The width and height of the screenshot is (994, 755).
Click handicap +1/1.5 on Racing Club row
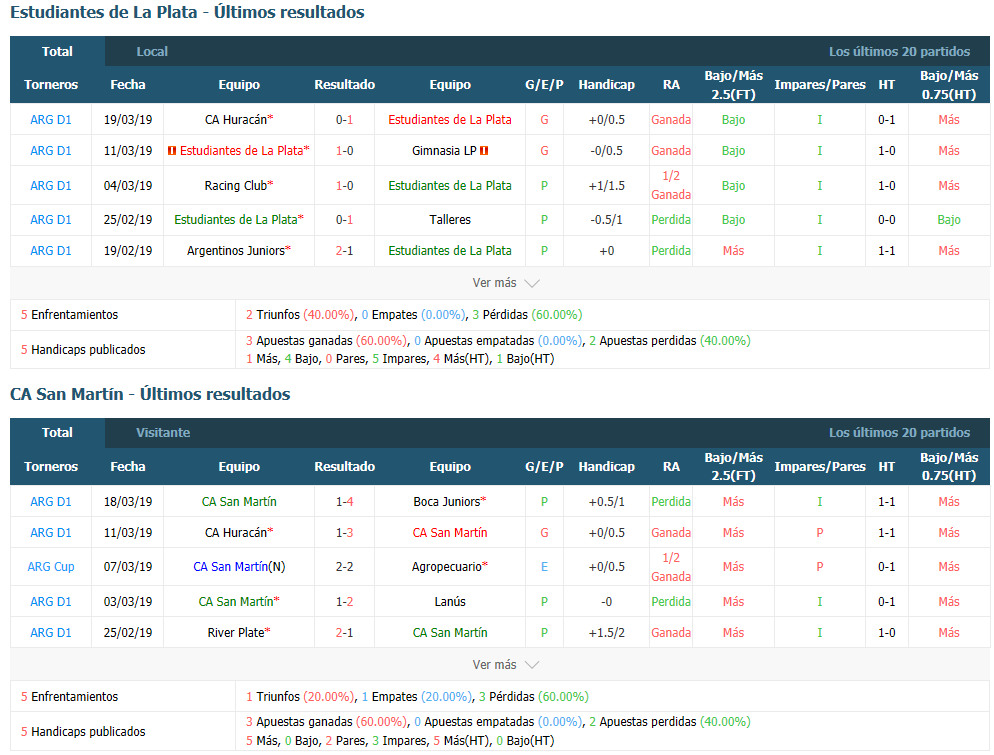(x=607, y=186)
